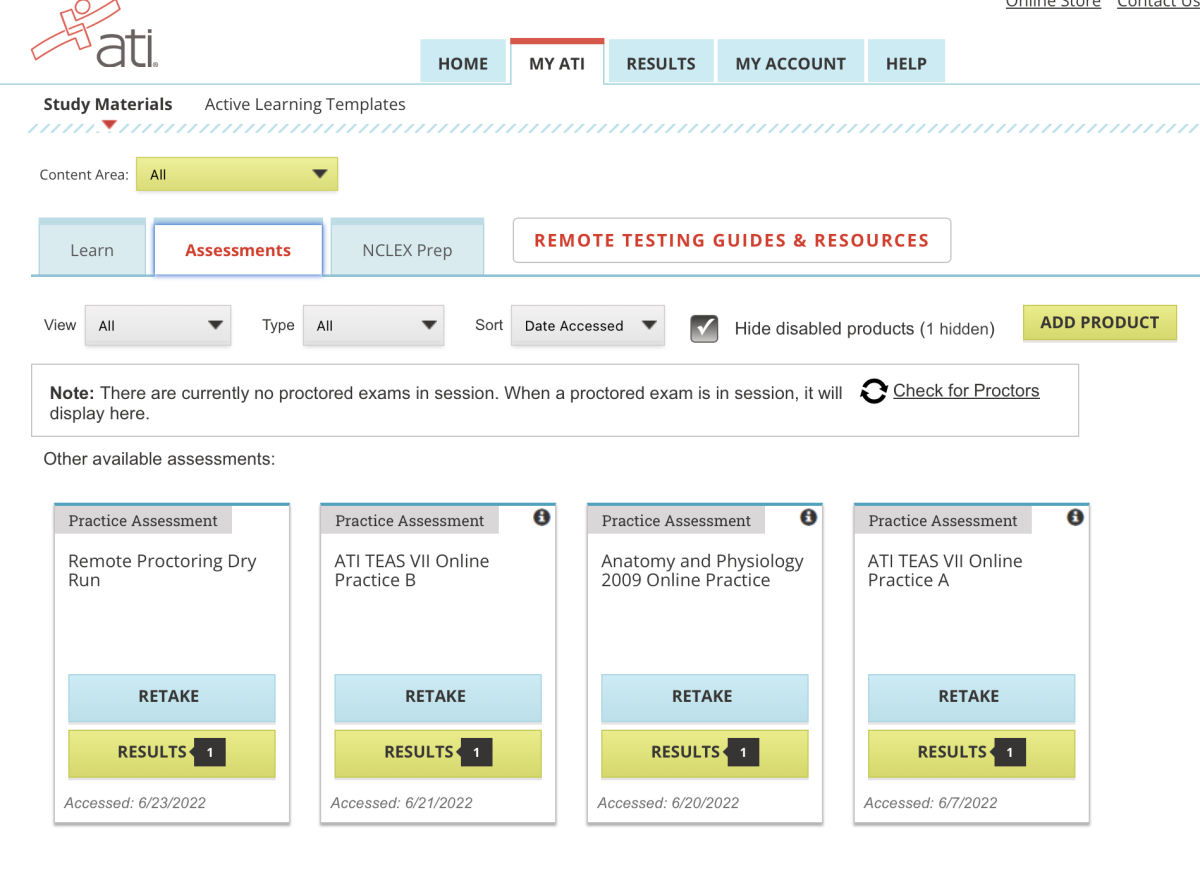This screenshot has width=1200, height=884.
Task: Open the RESULTS navigation tab
Action: click(x=661, y=63)
